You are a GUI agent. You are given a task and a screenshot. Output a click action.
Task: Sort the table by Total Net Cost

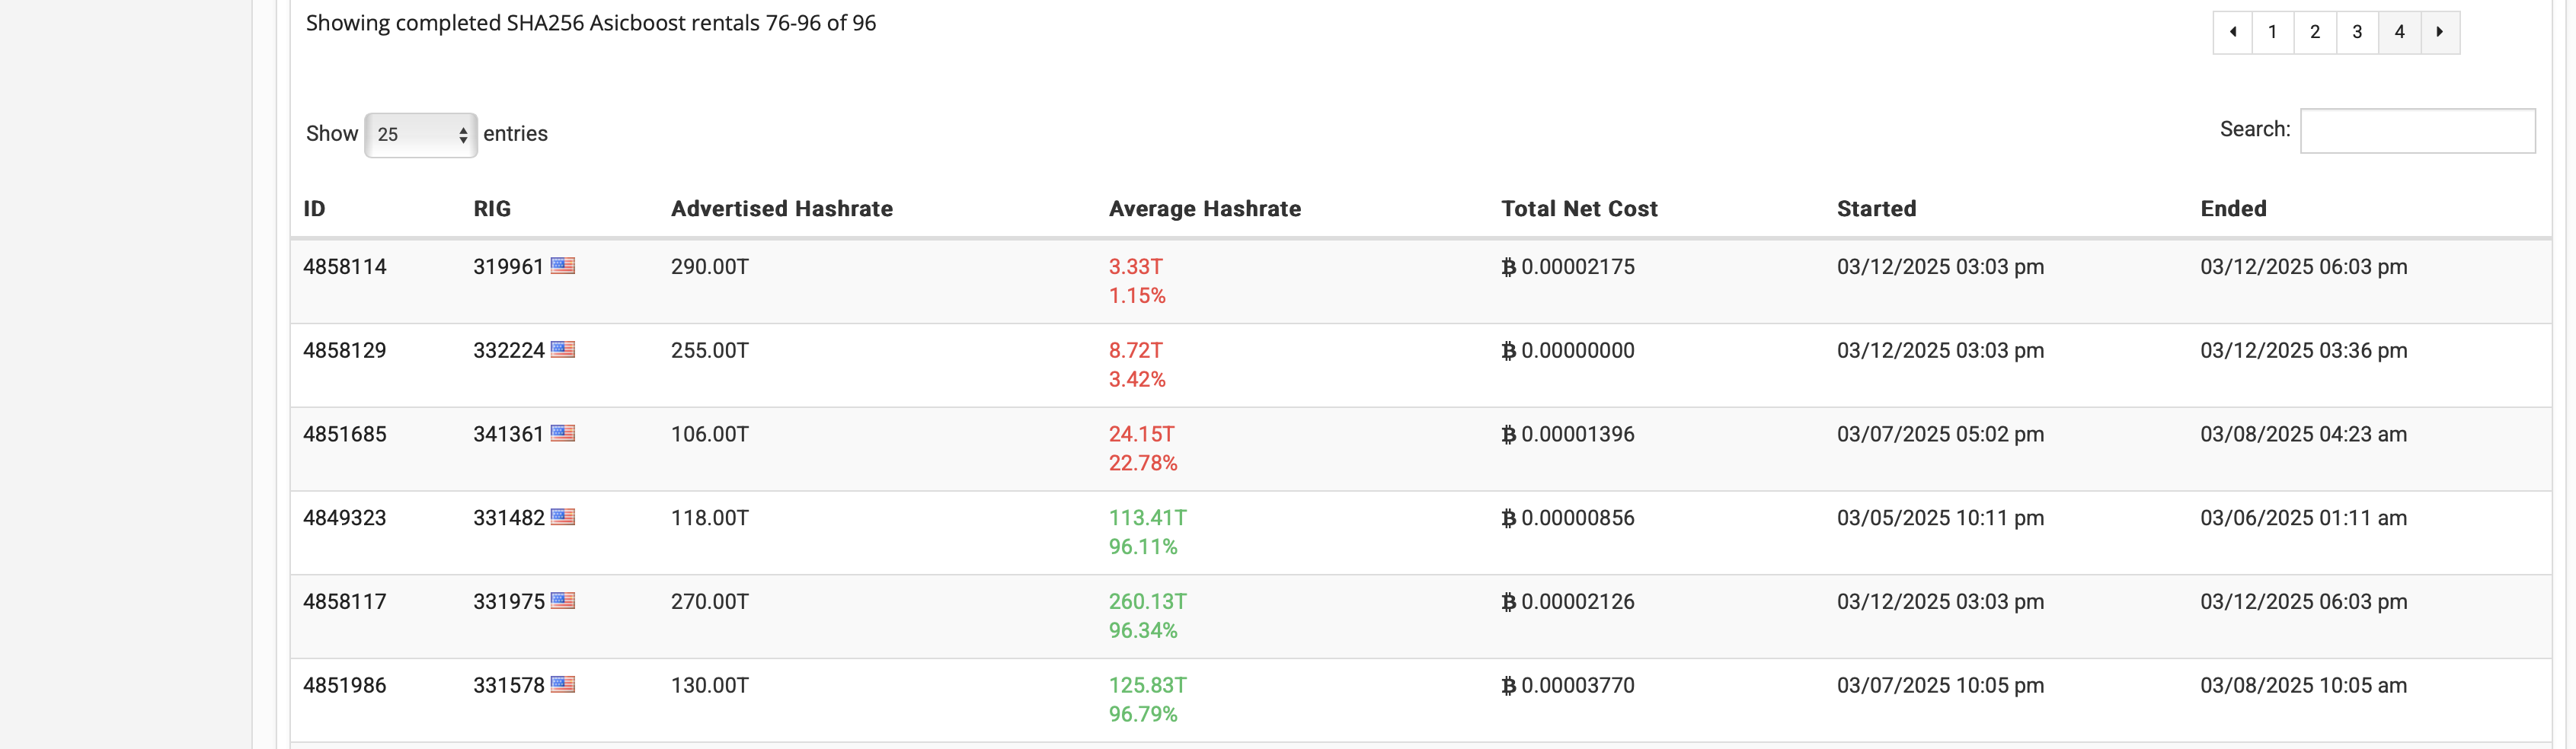1578,209
